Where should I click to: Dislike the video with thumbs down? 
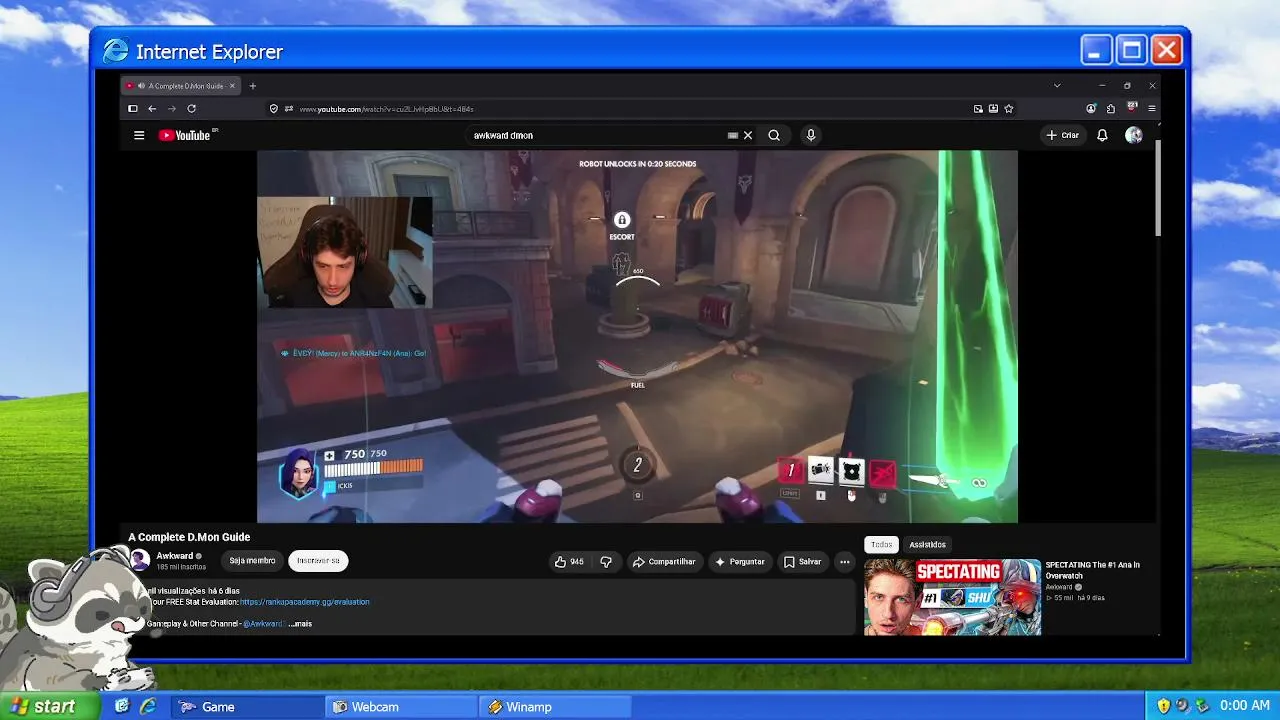coord(606,562)
